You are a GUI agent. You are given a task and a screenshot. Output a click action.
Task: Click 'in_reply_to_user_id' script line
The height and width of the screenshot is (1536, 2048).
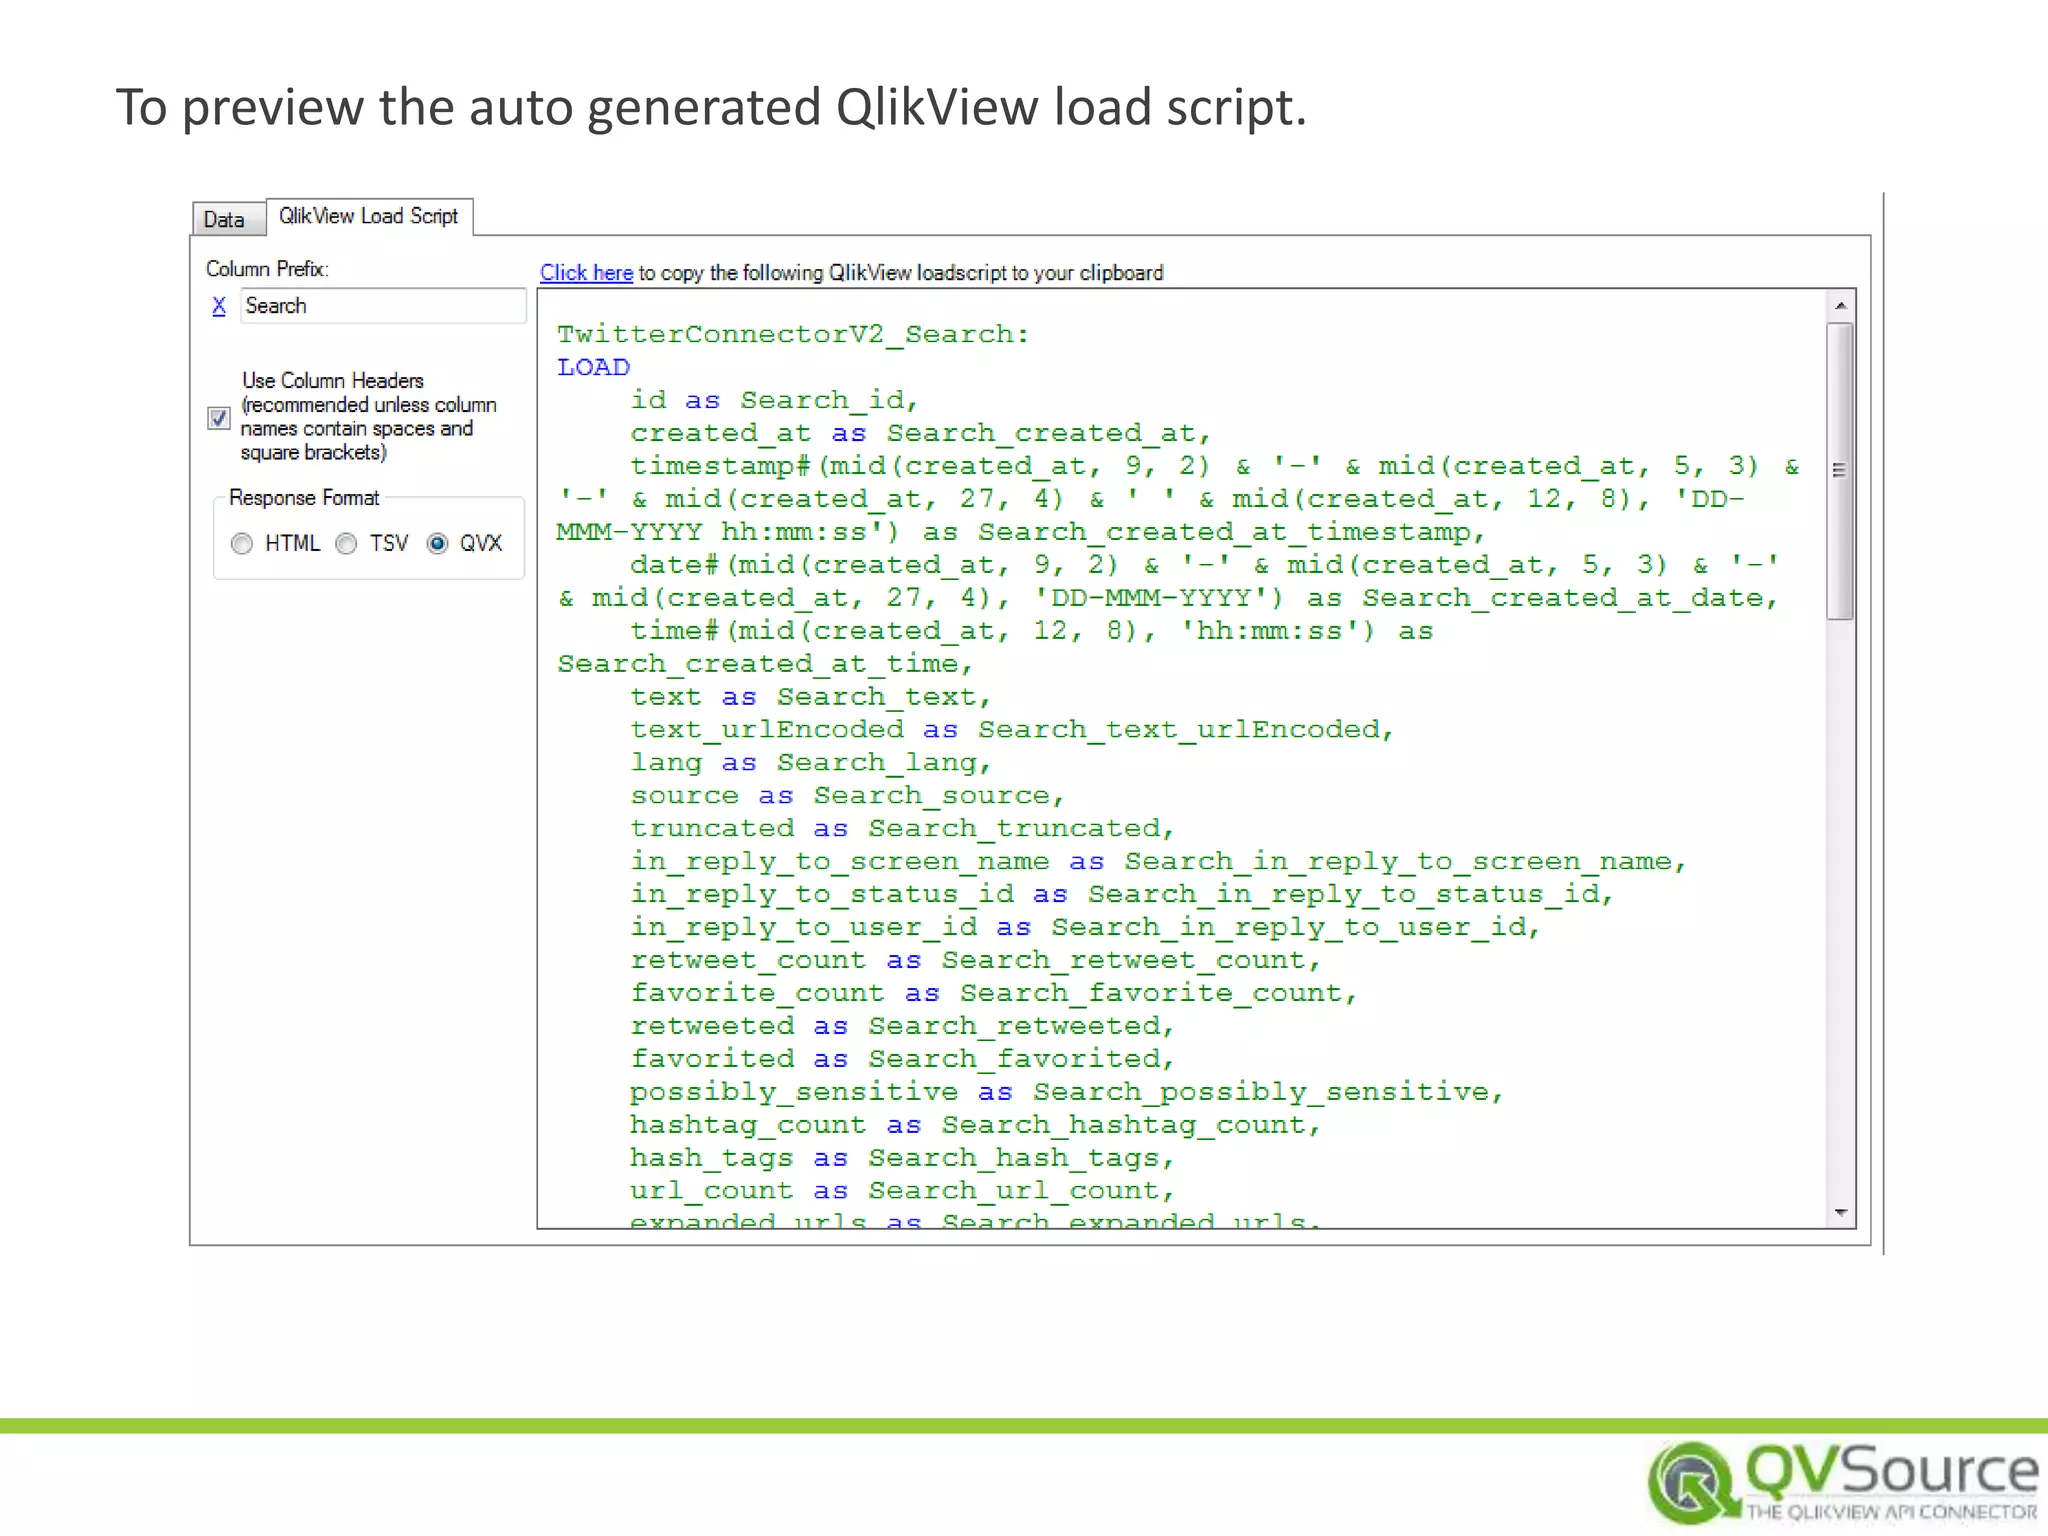[1085, 928]
